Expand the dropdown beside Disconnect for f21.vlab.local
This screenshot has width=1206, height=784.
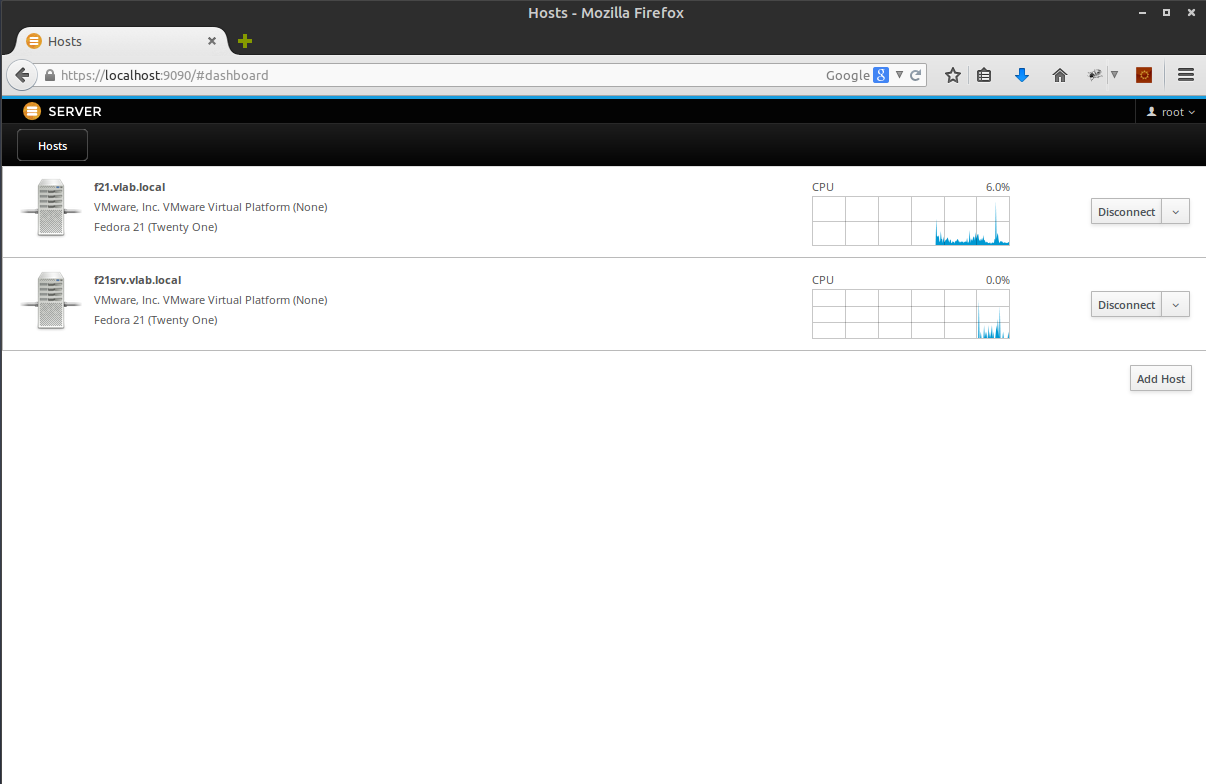coord(1176,212)
